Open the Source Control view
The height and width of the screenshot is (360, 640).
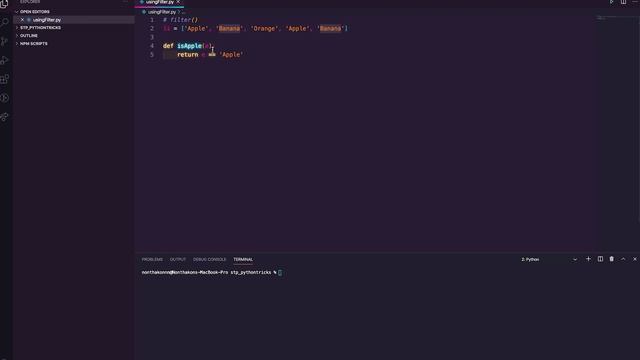point(4,41)
